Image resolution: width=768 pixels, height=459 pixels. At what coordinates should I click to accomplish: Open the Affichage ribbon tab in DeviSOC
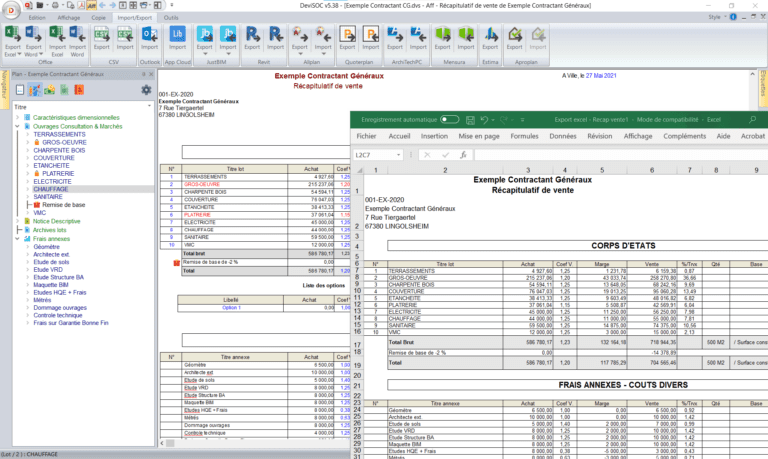pos(69,17)
